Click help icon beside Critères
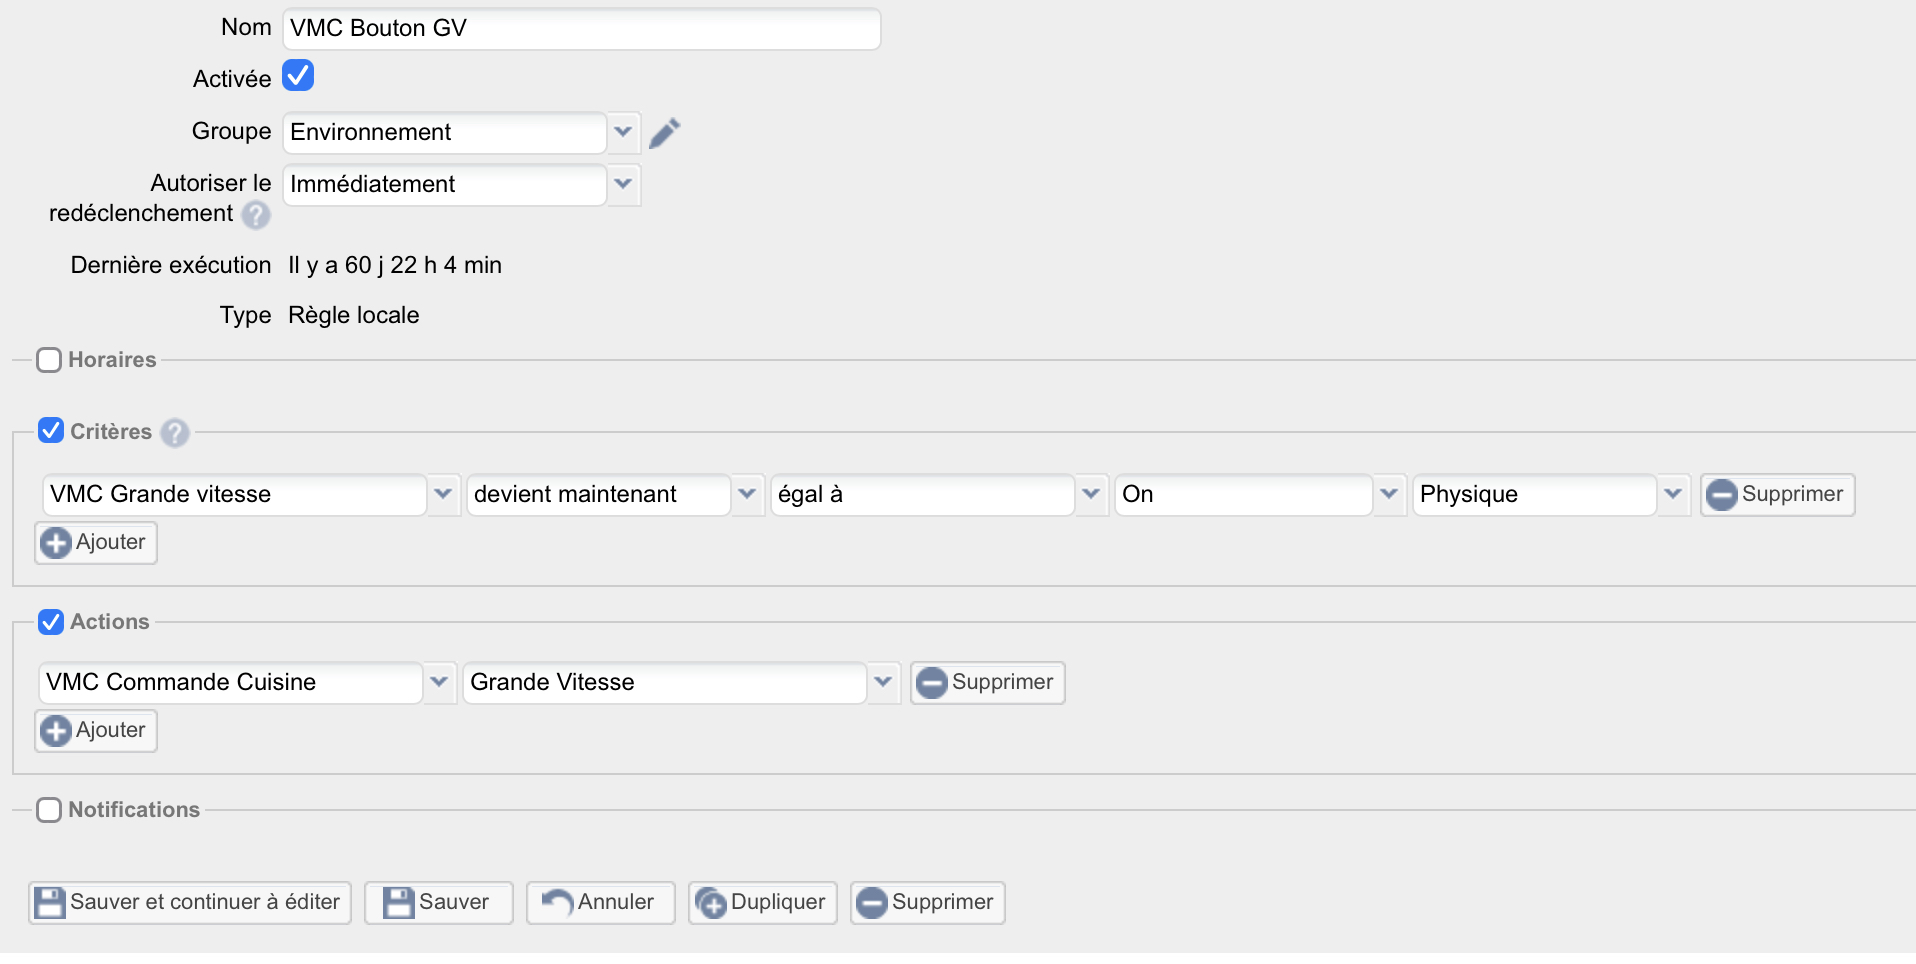 click(x=175, y=433)
